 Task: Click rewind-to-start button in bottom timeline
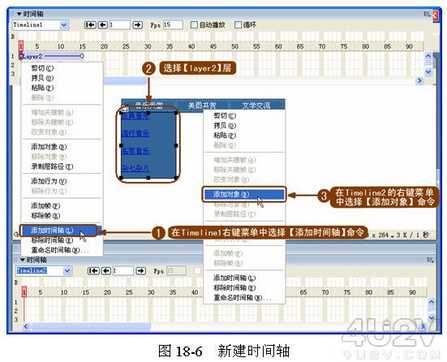[94, 271]
